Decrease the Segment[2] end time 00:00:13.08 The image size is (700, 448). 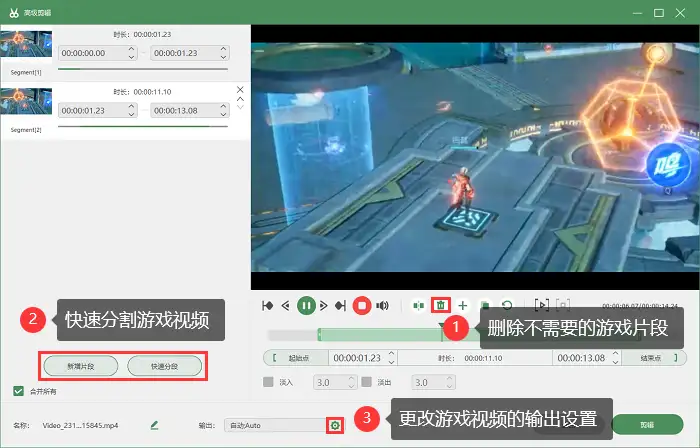click(224, 114)
